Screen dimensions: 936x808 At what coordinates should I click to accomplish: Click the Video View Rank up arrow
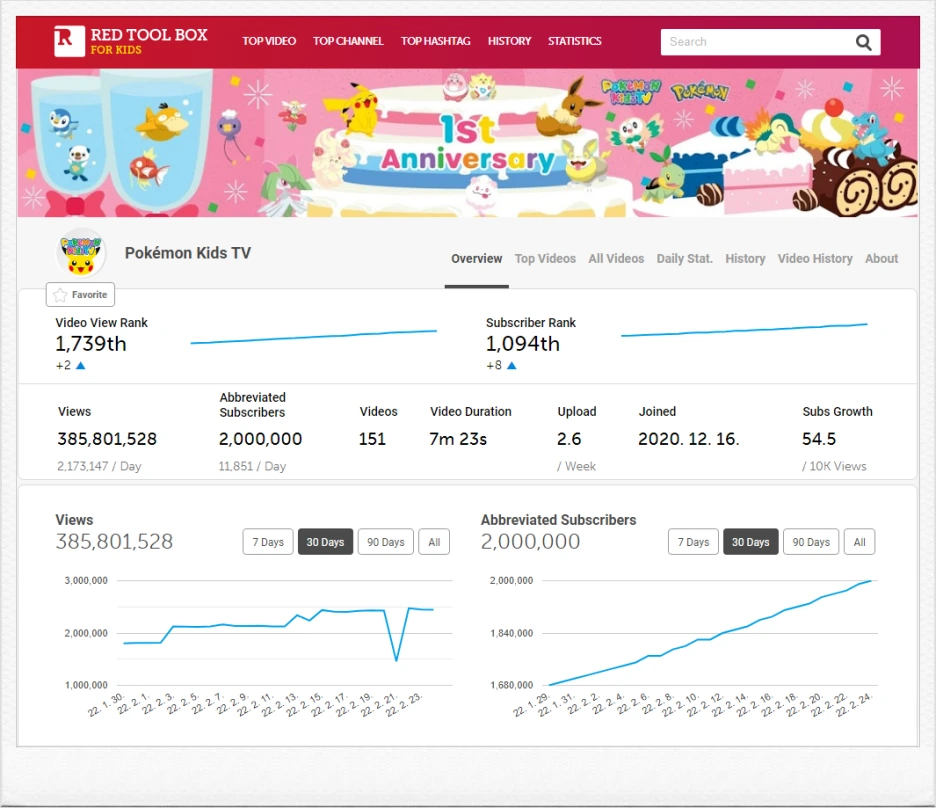click(x=81, y=365)
